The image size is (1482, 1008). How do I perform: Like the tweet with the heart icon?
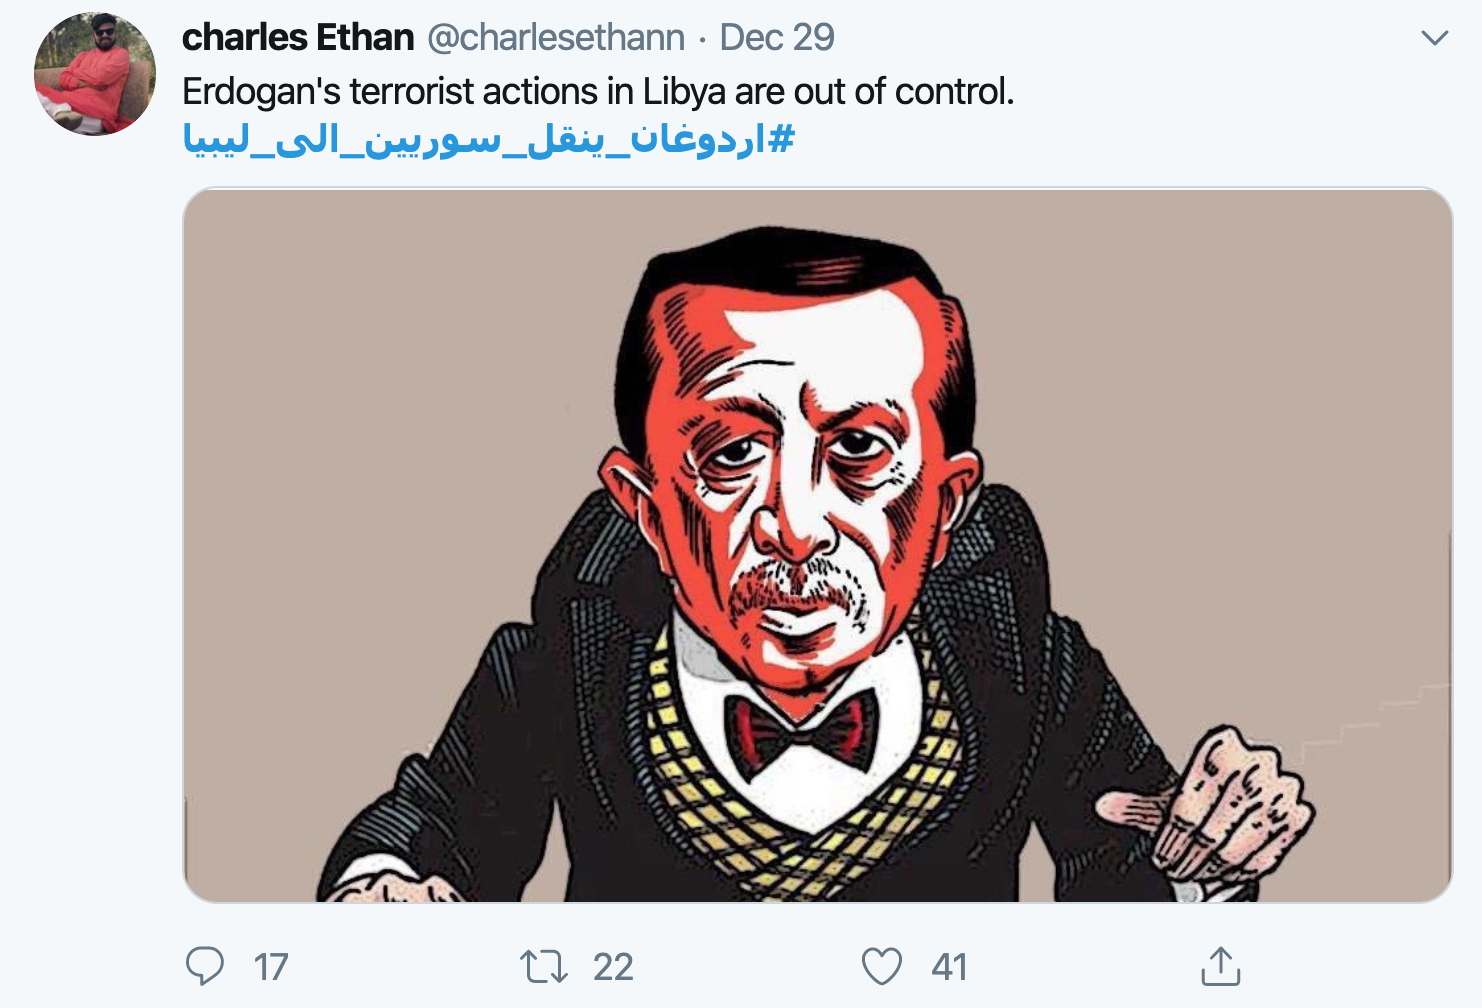(x=882, y=966)
